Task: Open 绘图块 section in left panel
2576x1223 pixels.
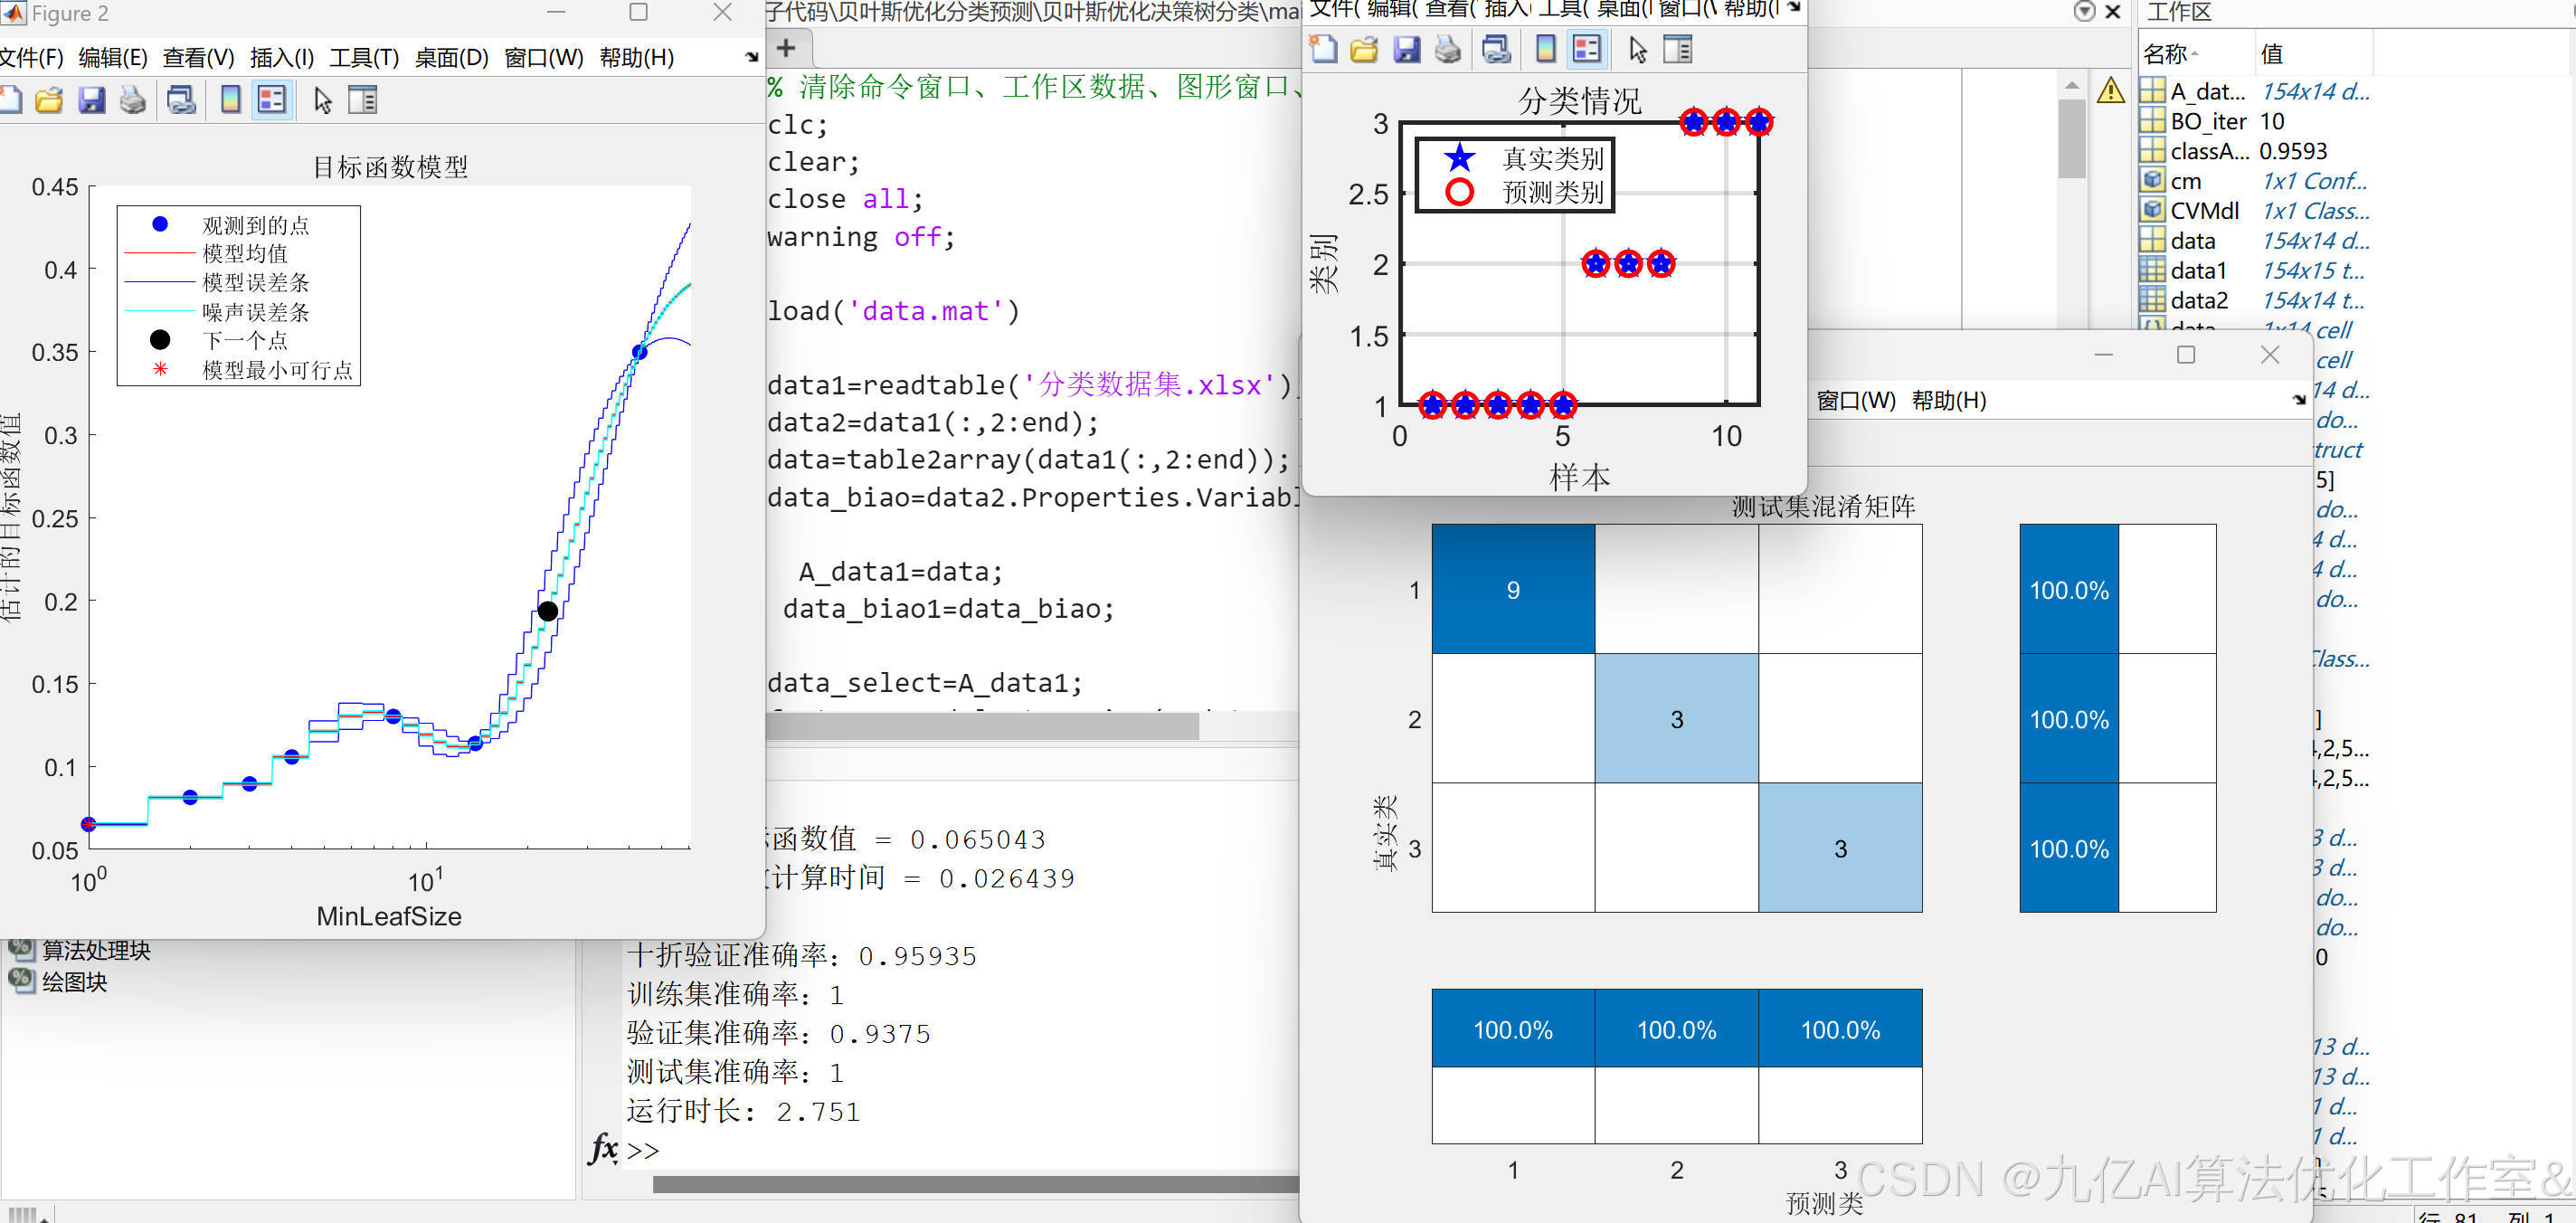Action: pos(74,982)
